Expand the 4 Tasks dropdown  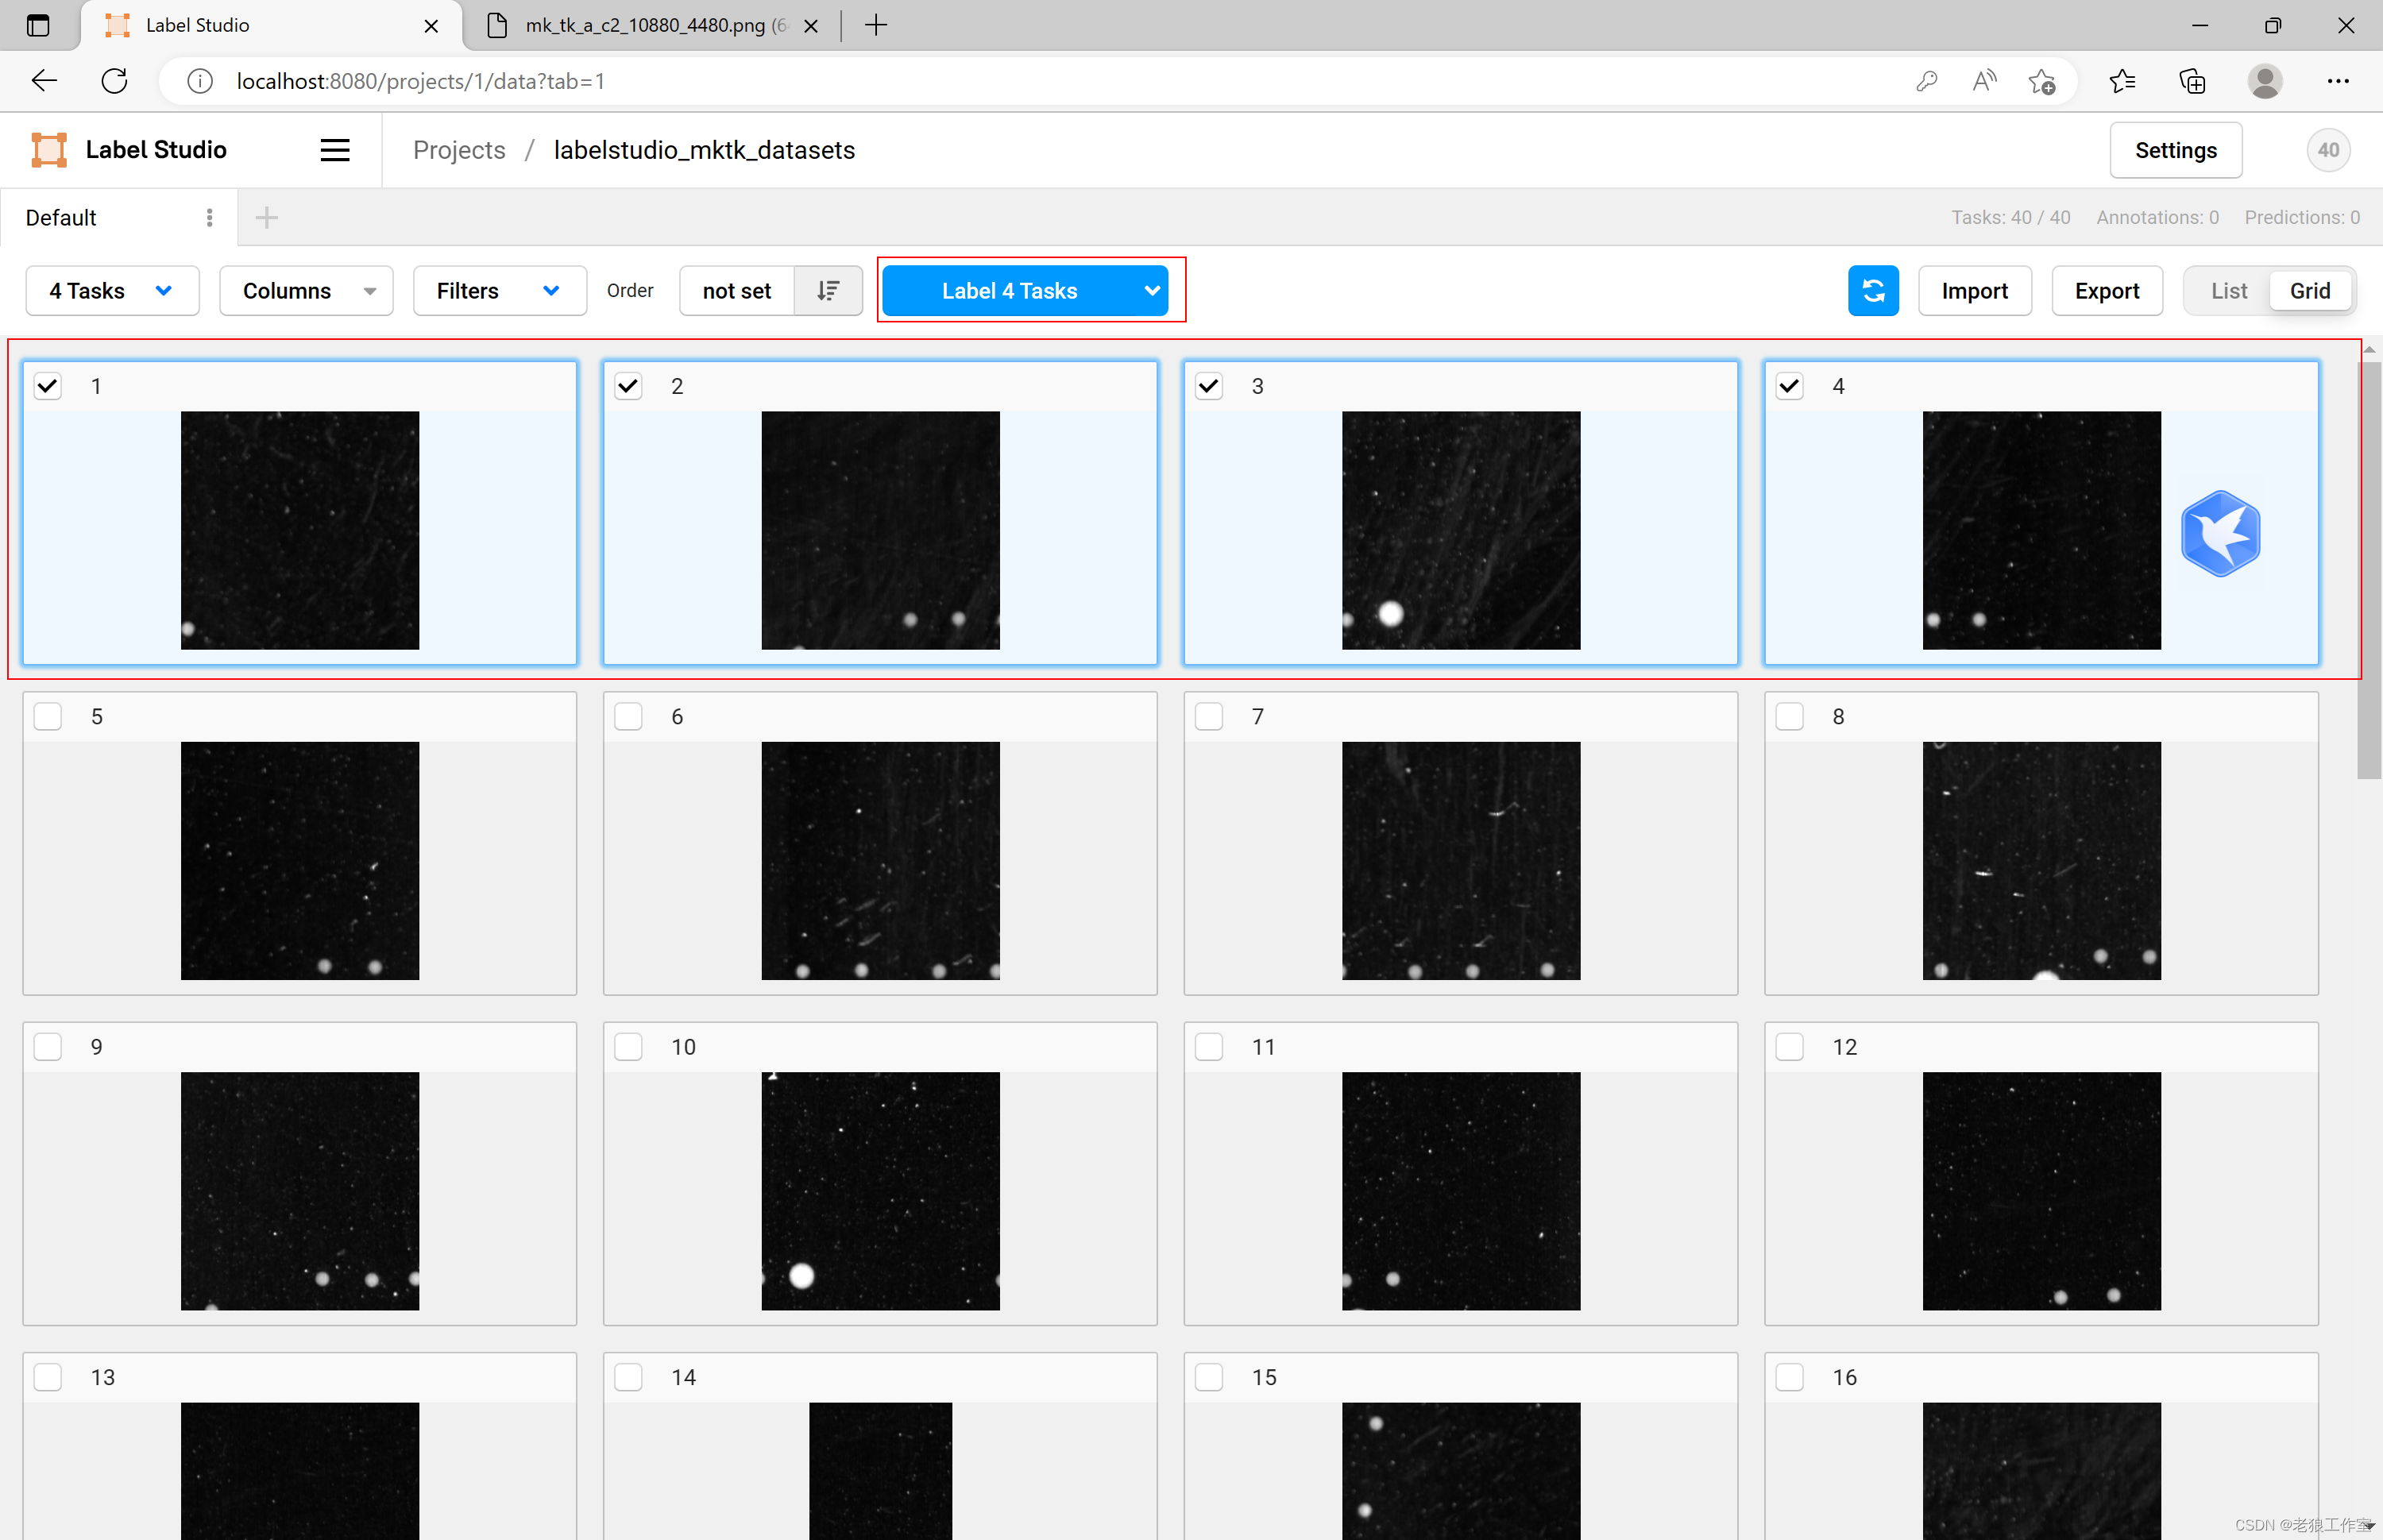click(111, 290)
